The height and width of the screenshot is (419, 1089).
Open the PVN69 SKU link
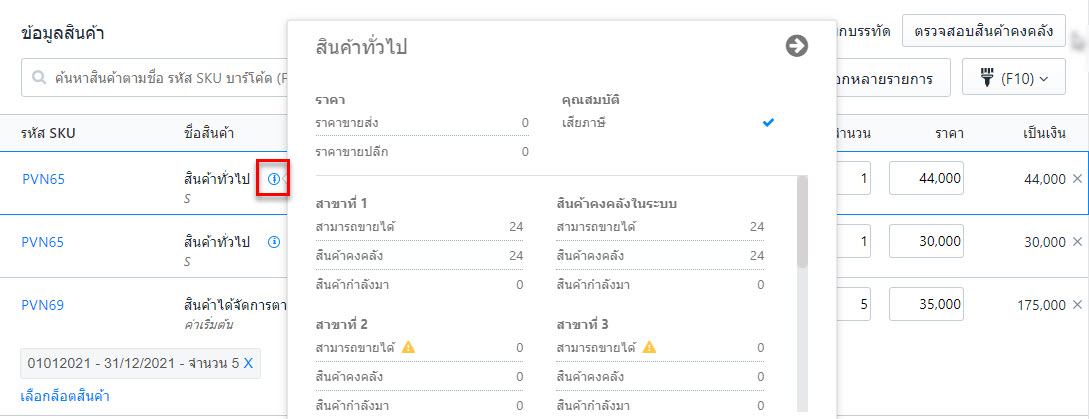click(x=43, y=304)
